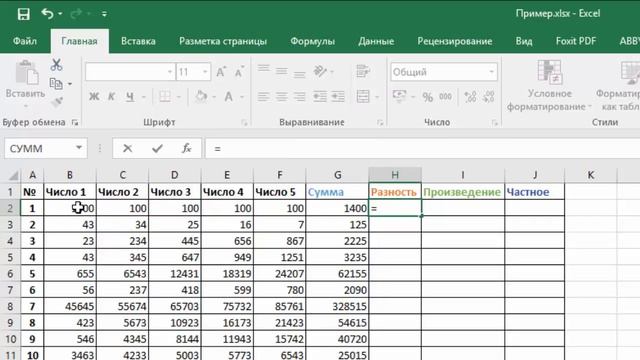Open the cell borders button

(x=165, y=97)
